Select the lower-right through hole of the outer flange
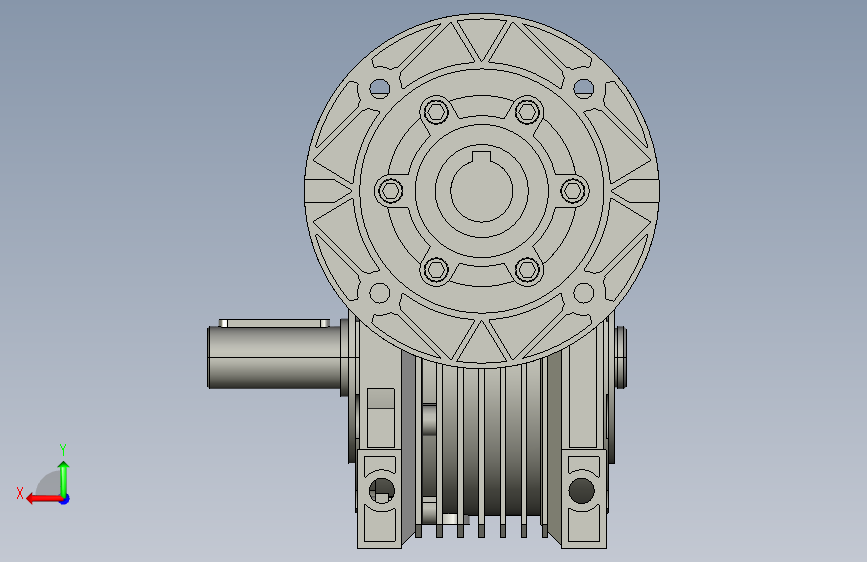This screenshot has width=867, height=562. pyautogui.click(x=584, y=293)
